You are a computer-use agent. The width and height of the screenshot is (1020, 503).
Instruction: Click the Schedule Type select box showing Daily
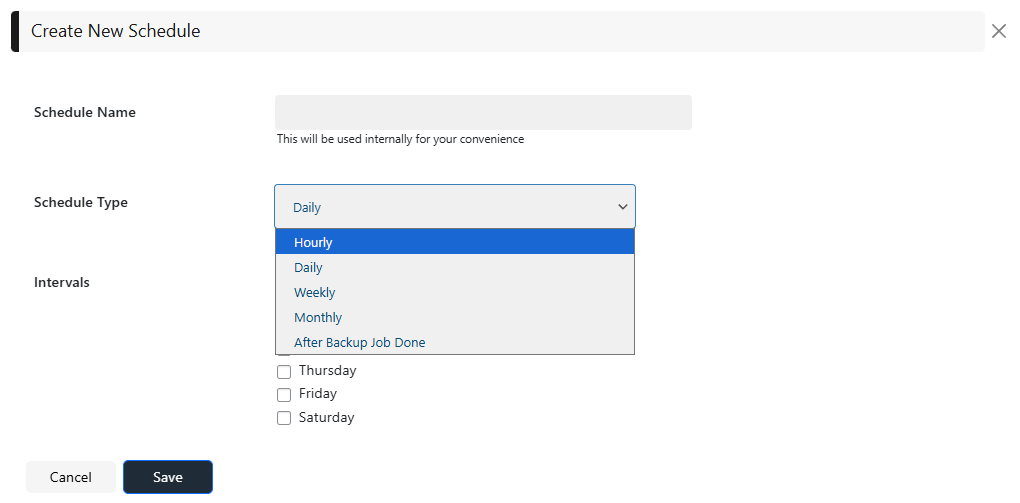tap(454, 207)
